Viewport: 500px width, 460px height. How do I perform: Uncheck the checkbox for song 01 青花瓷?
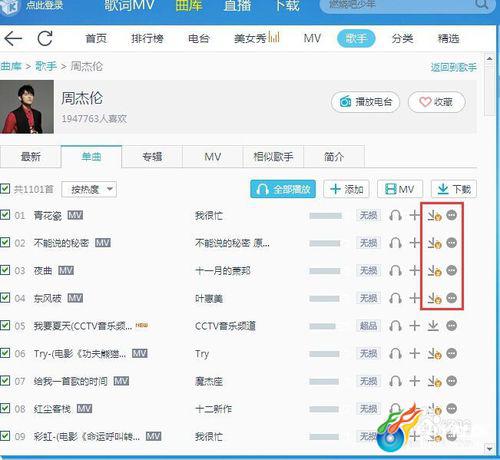(5, 215)
